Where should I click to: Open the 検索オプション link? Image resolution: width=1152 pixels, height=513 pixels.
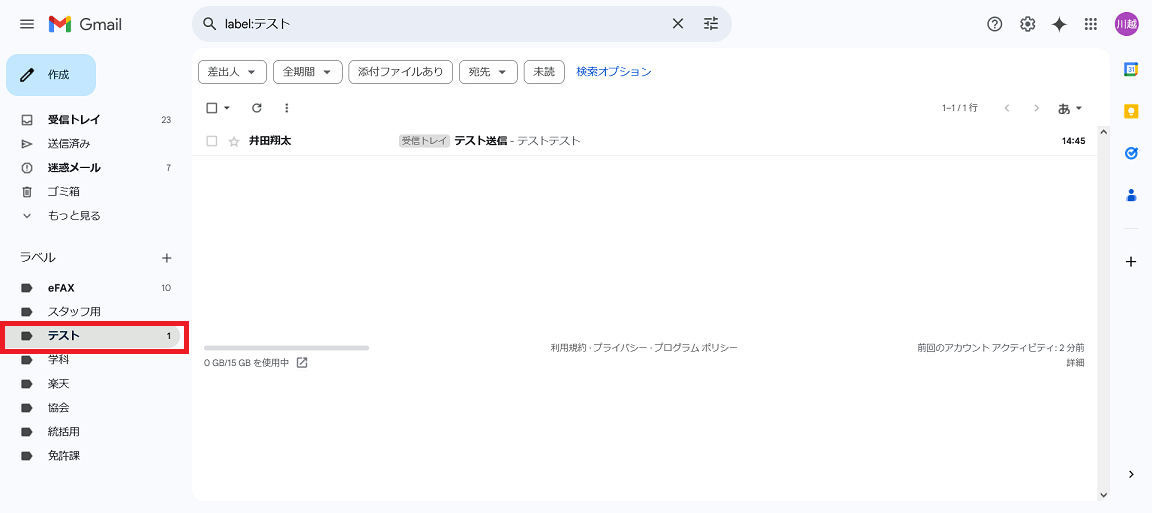click(613, 72)
